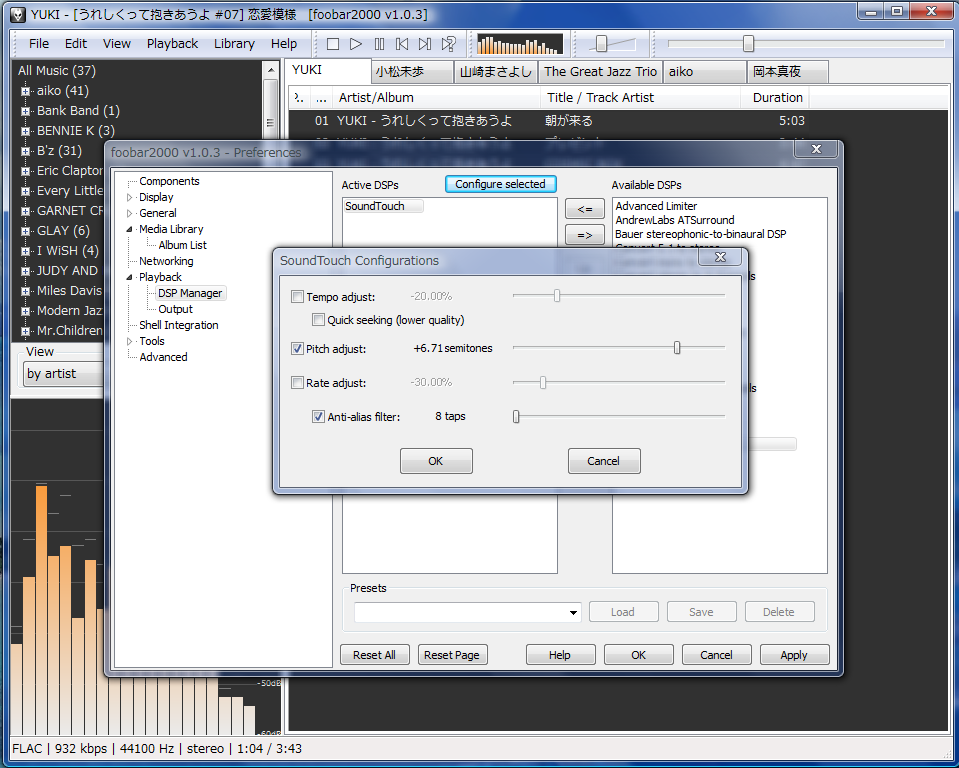
Task: Click the main seek bar handle
Action: coord(748,43)
